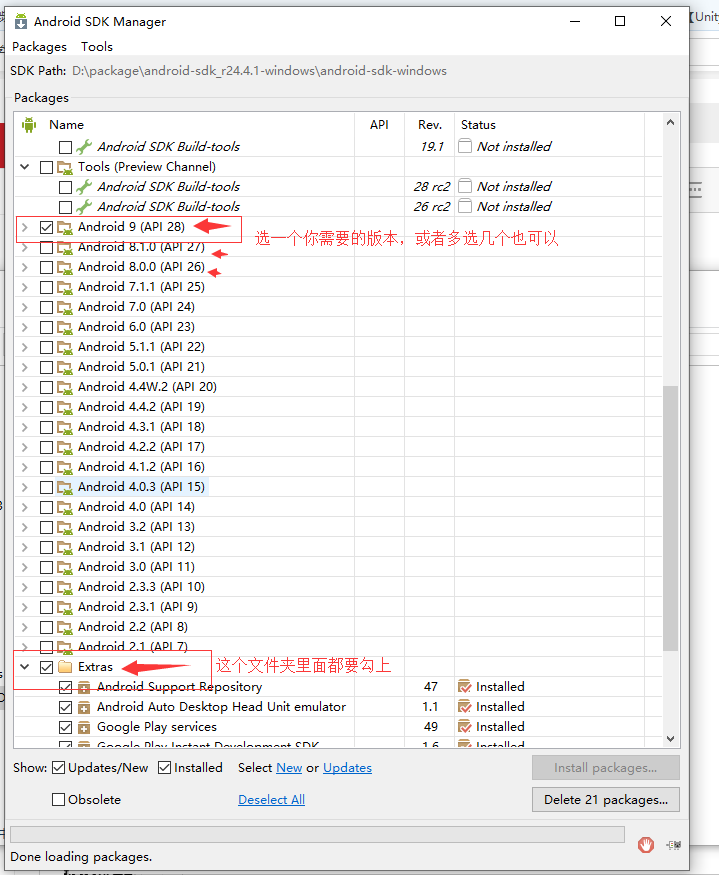Expand the Android 4.4W.2 (API 20) node
The width and height of the screenshot is (719, 875).
25,387
